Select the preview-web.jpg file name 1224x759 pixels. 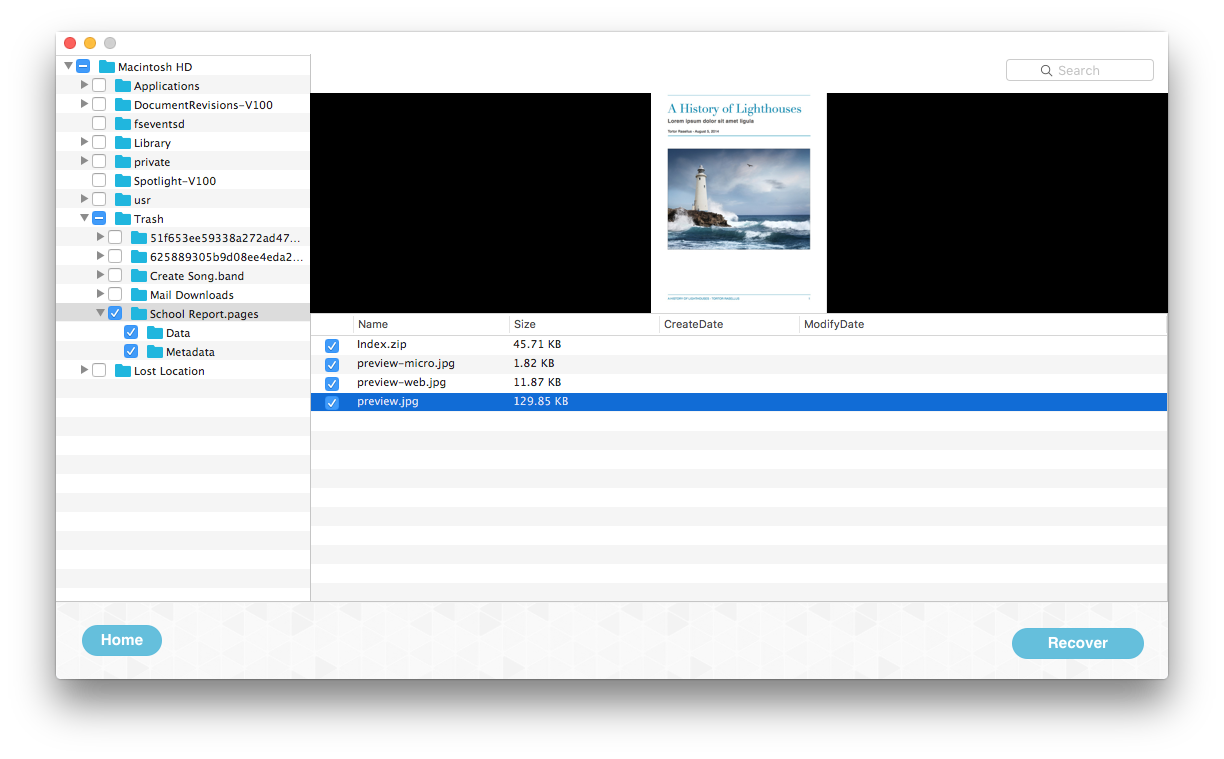(x=402, y=383)
